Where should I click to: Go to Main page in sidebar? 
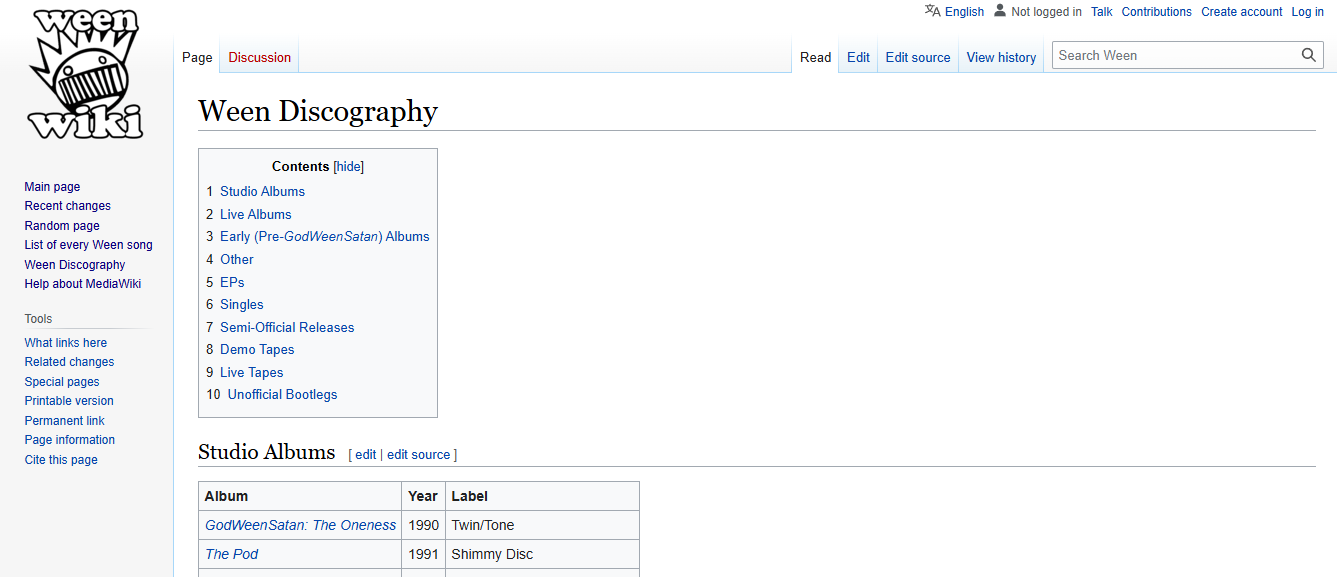[52, 187]
